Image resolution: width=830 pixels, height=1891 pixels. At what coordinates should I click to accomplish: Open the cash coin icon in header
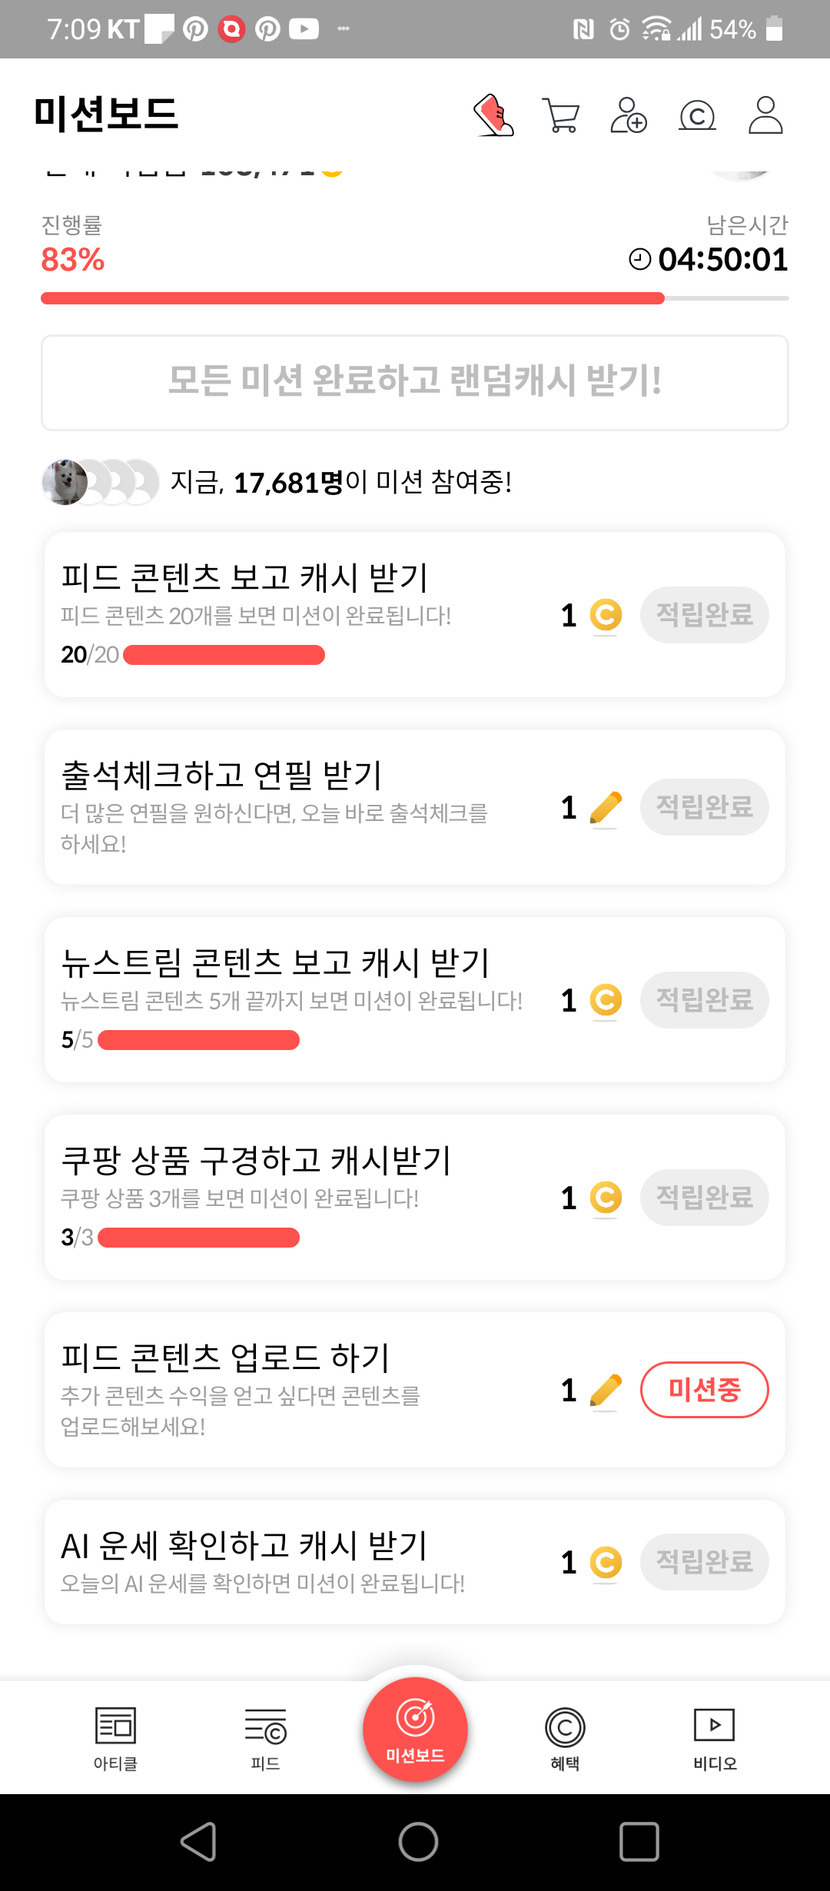(697, 115)
